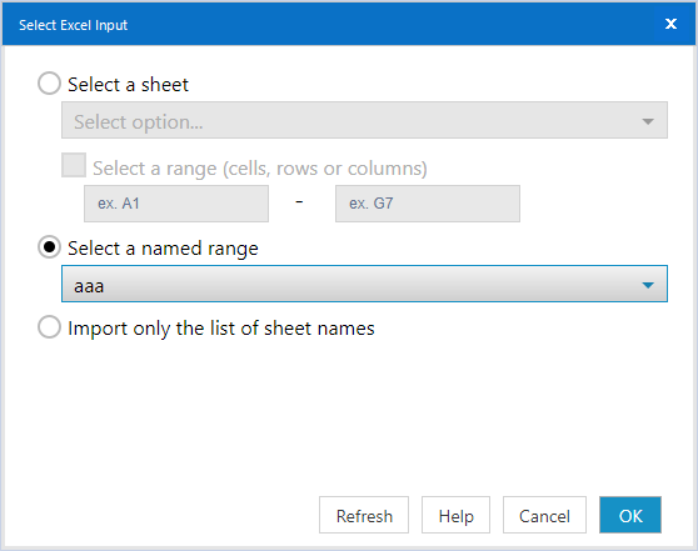Enable the "Select a named range" radio option
This screenshot has width=698, height=551.
49,248
